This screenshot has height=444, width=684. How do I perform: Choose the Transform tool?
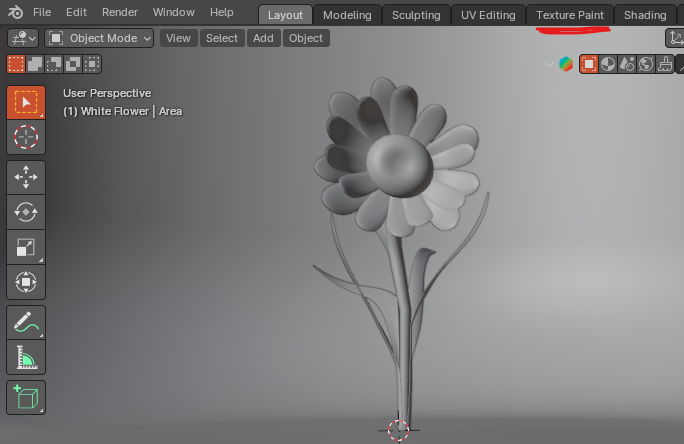26,282
